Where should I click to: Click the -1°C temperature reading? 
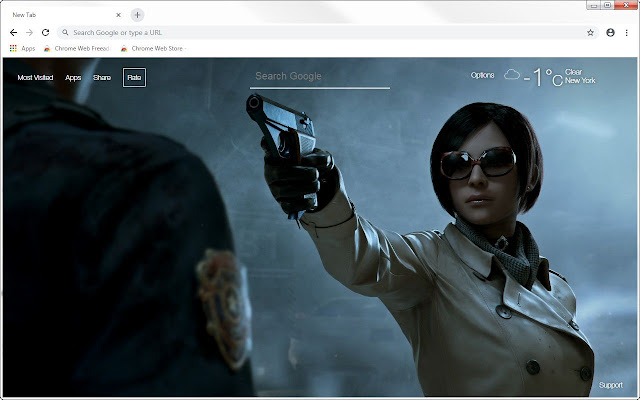tap(543, 77)
